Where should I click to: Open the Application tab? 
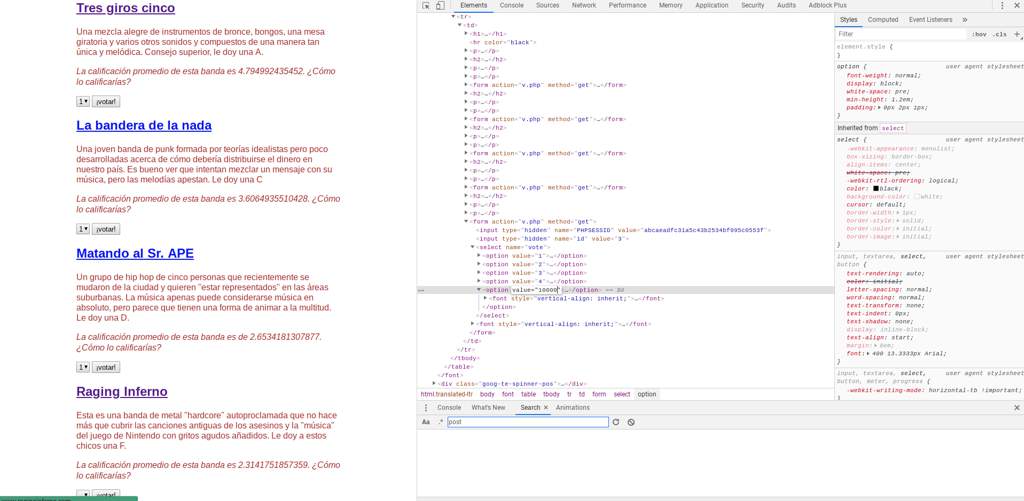pyautogui.click(x=712, y=5)
